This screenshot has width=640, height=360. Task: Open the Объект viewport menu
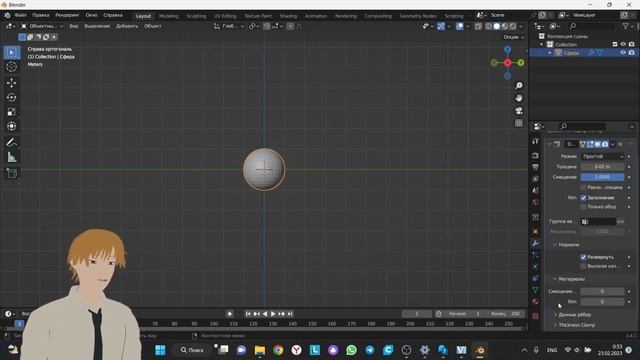[x=153, y=26]
